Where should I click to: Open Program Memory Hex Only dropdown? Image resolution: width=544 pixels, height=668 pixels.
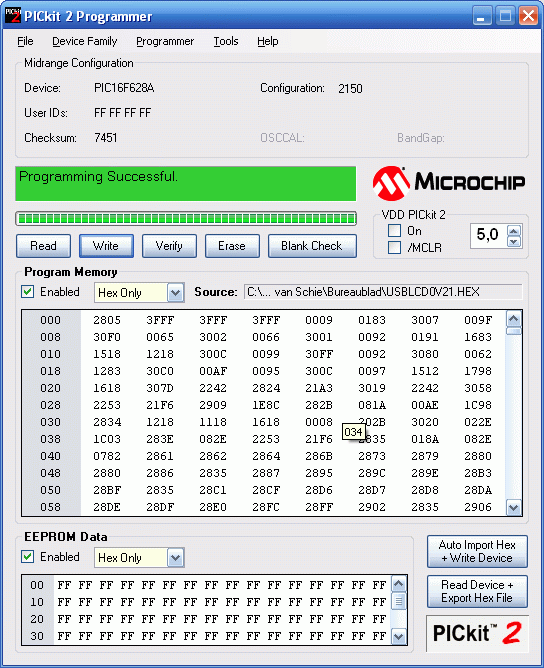[x=175, y=293]
